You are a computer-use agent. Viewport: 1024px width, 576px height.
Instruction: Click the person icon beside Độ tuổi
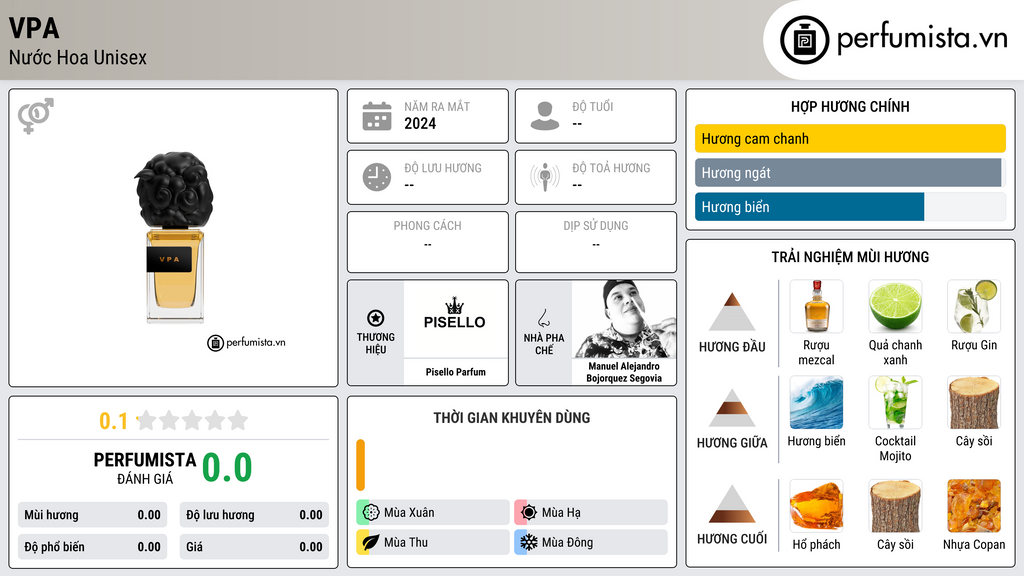(545, 116)
